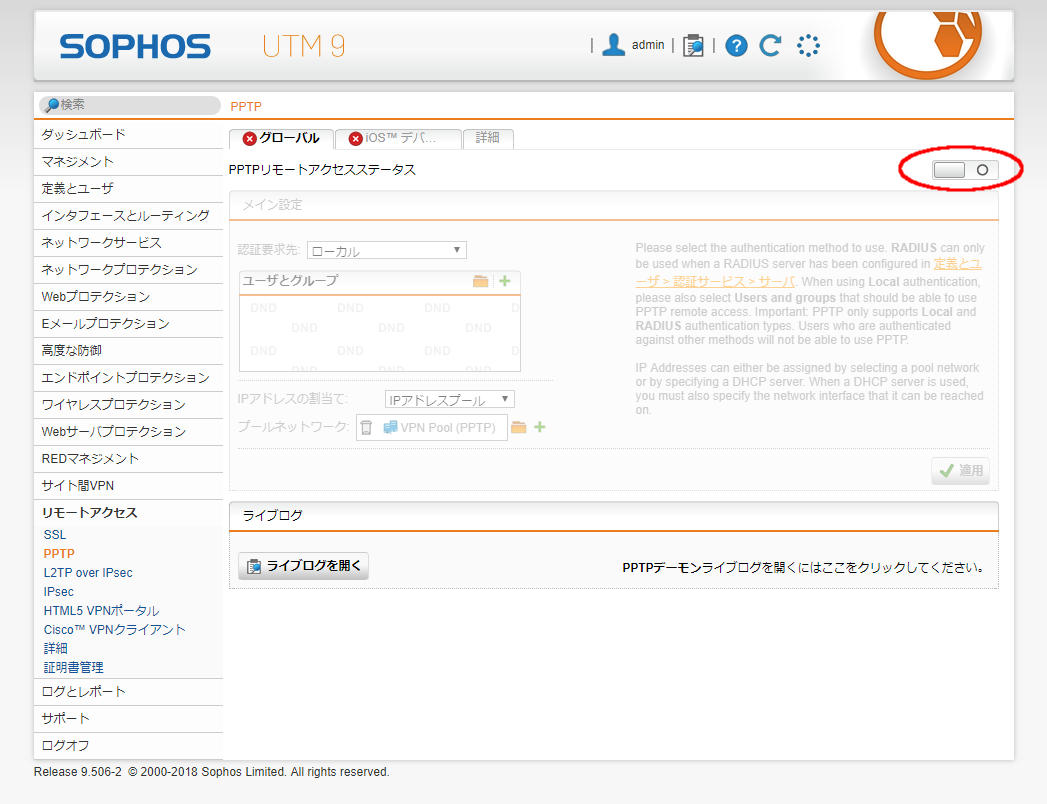
Task: Click green plus in ユーザとグループ box
Action: [x=505, y=281]
